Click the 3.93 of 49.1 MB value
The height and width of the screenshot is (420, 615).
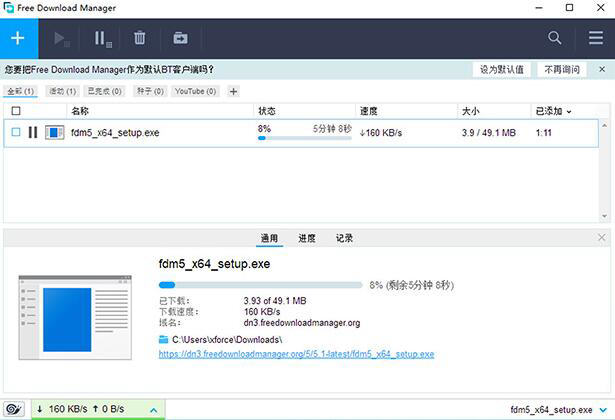(x=275, y=301)
